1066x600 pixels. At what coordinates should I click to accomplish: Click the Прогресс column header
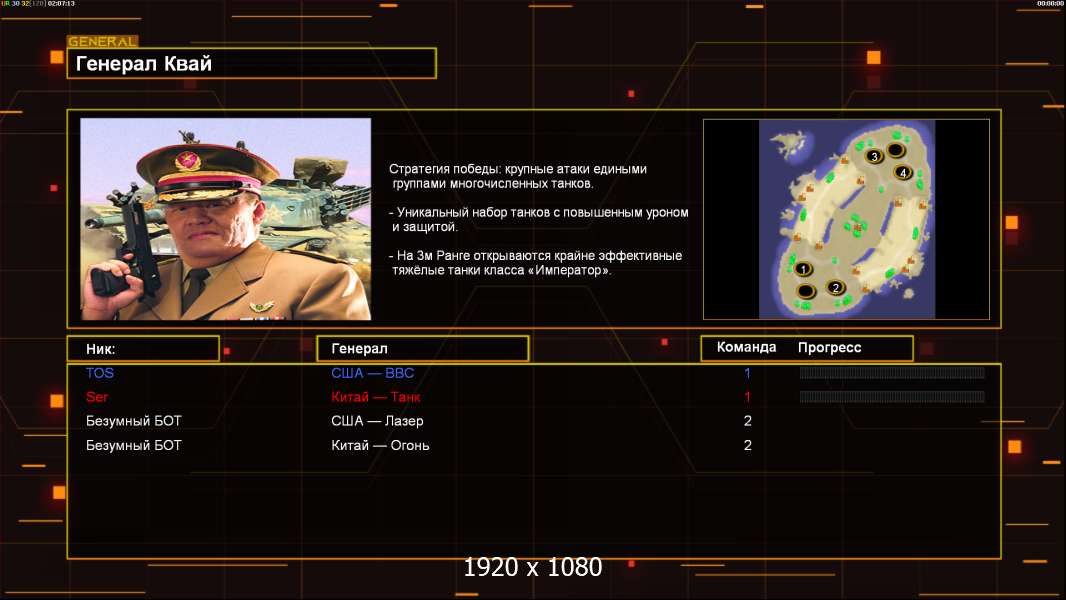coord(829,347)
